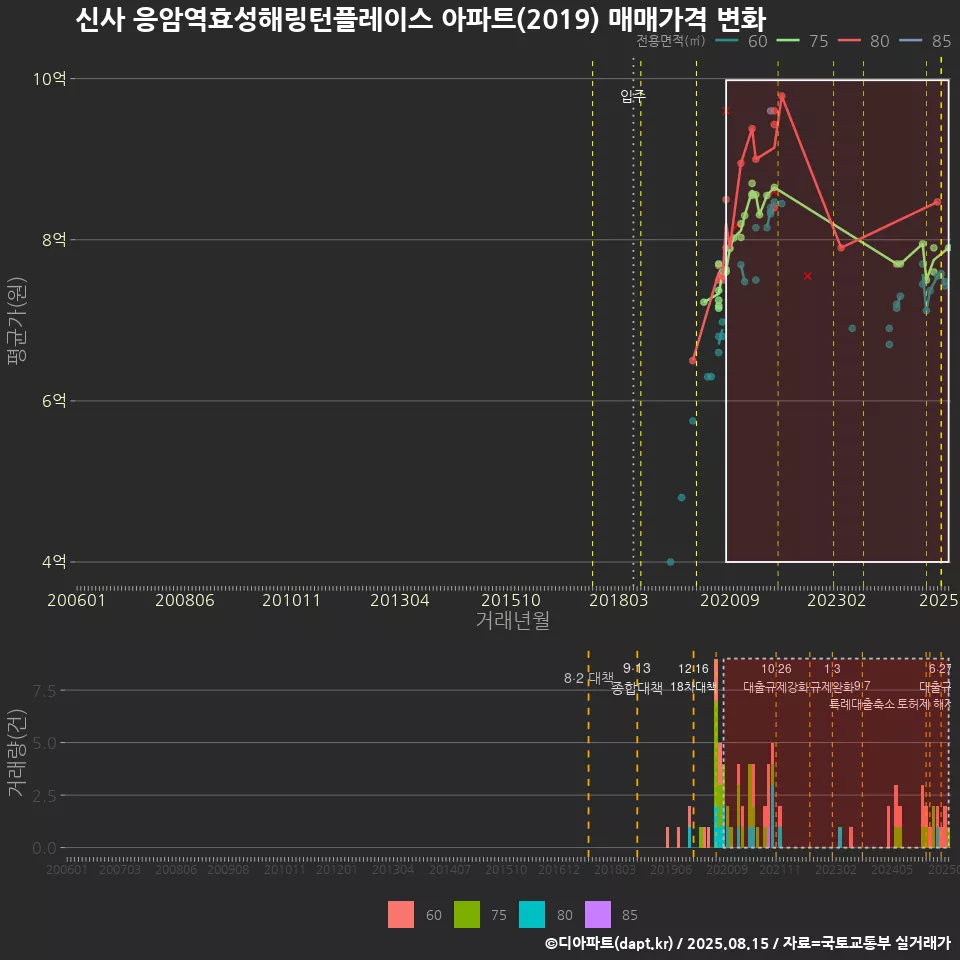Click the last red 80㎡ line point above 8억
The image size is (960, 960).
pos(937,201)
